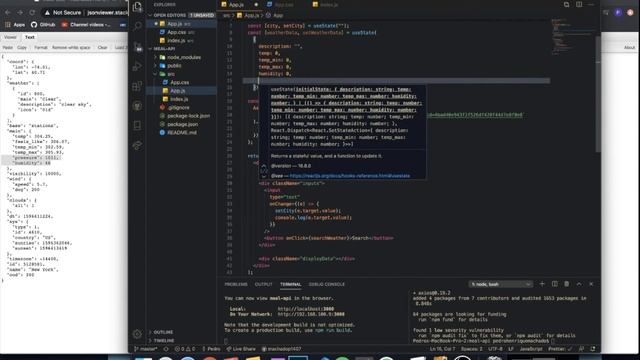Reload the page in Chrome window
This screenshot has height=360, width=640.
tap(32, 13)
